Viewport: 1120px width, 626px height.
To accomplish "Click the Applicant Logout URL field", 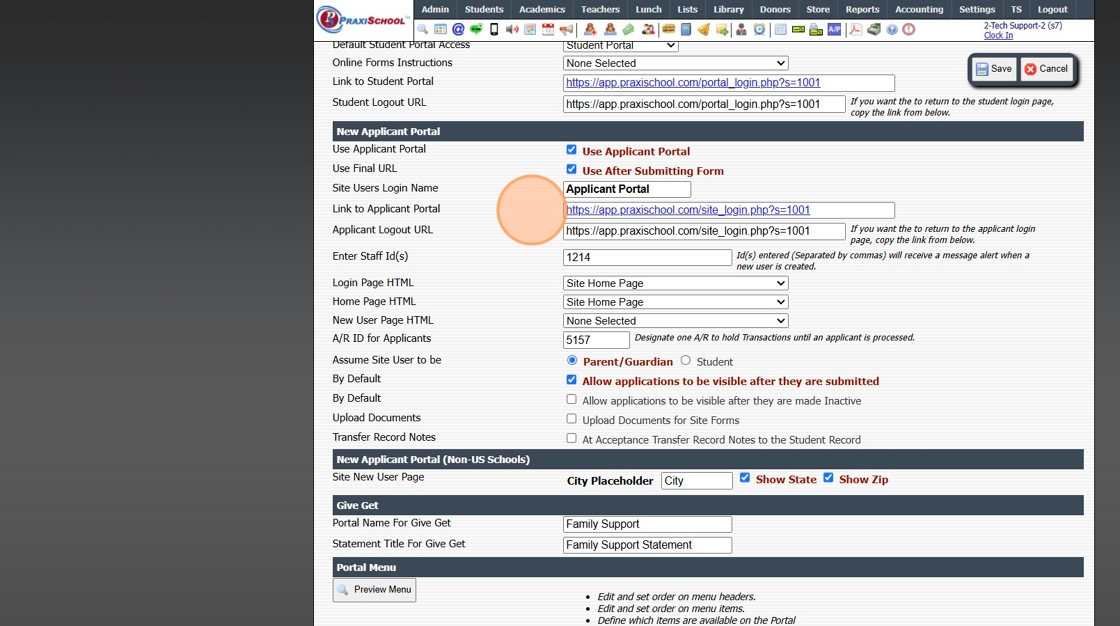I will point(704,231).
